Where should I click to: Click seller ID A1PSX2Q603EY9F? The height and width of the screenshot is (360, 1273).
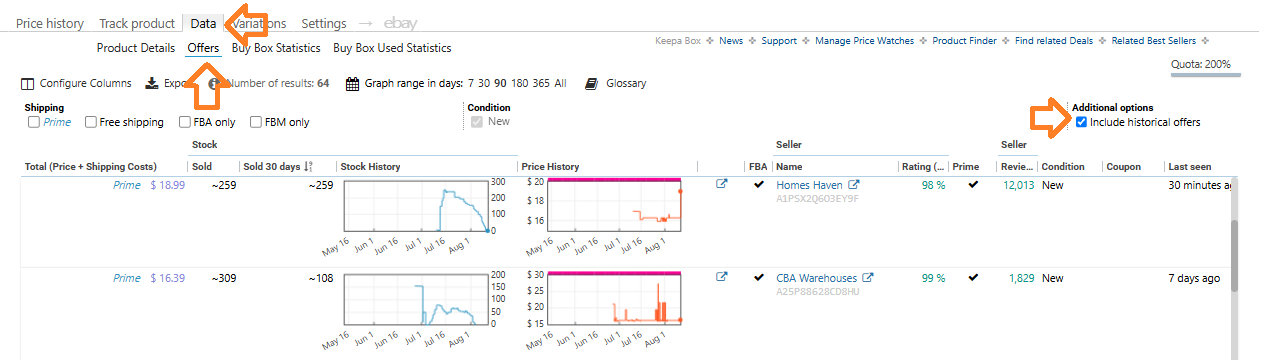(x=817, y=199)
